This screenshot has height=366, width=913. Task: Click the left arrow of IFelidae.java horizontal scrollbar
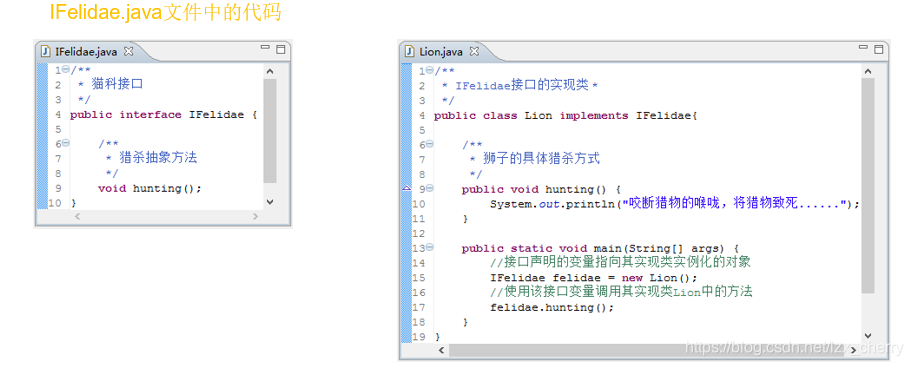[x=77, y=216]
